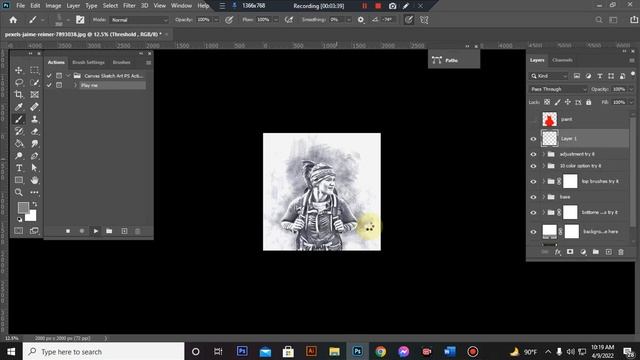
Task: Select the Pen tool
Action: [x=34, y=156]
